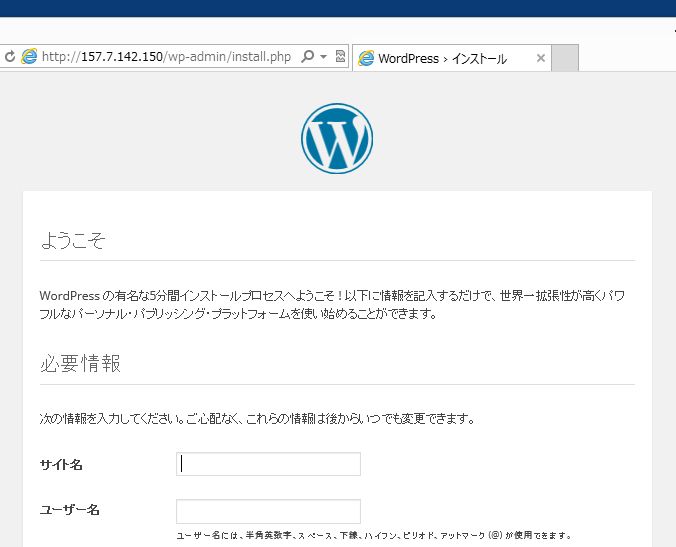
Task: Click the 必要情報 heading
Action: 80,363
